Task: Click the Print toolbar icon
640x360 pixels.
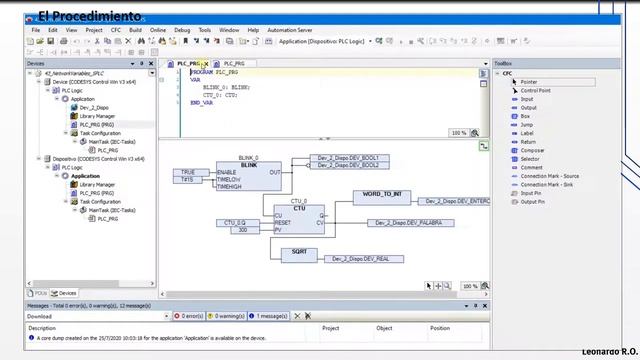Action: [64, 41]
